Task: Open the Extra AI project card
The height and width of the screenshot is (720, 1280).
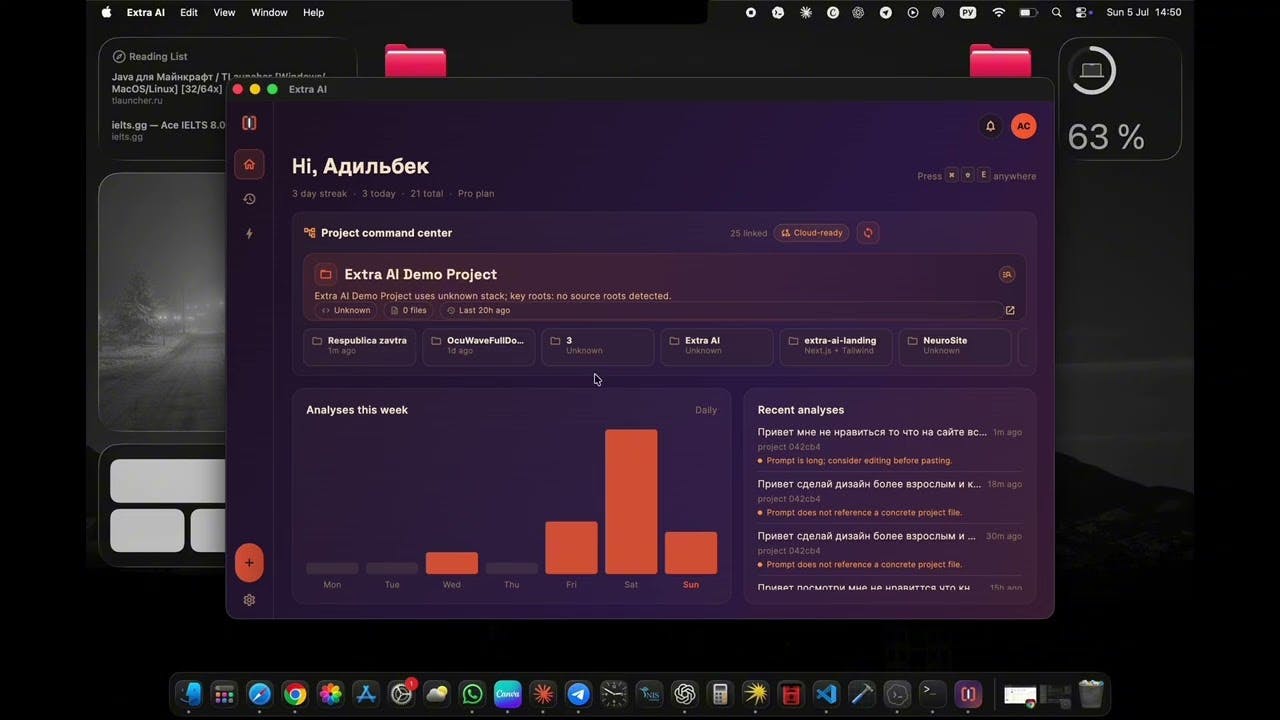Action: pyautogui.click(x=716, y=346)
